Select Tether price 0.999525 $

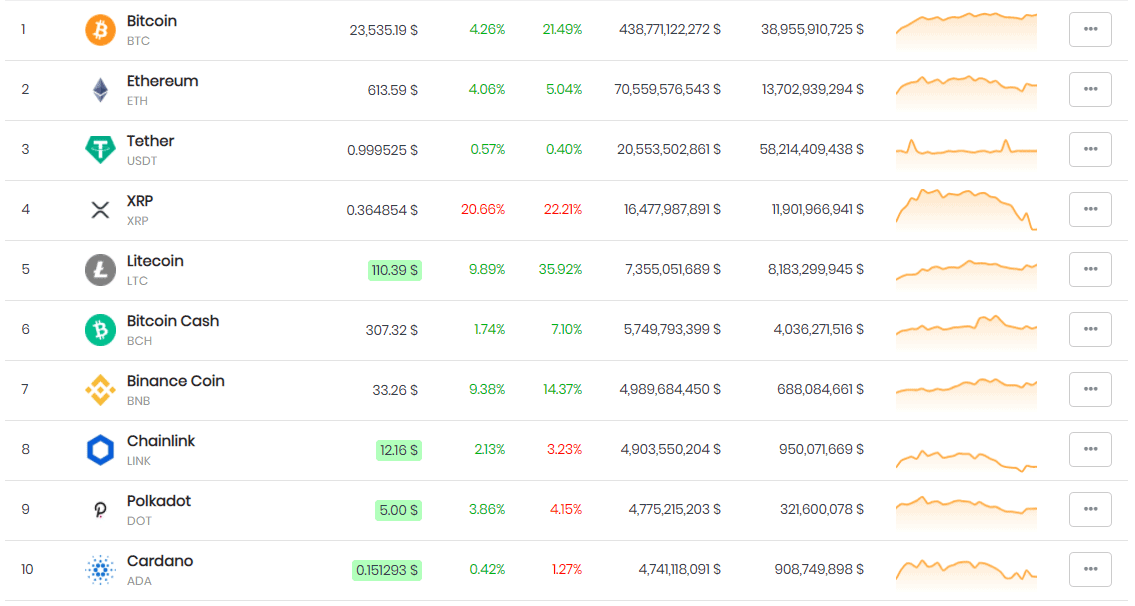coord(382,151)
